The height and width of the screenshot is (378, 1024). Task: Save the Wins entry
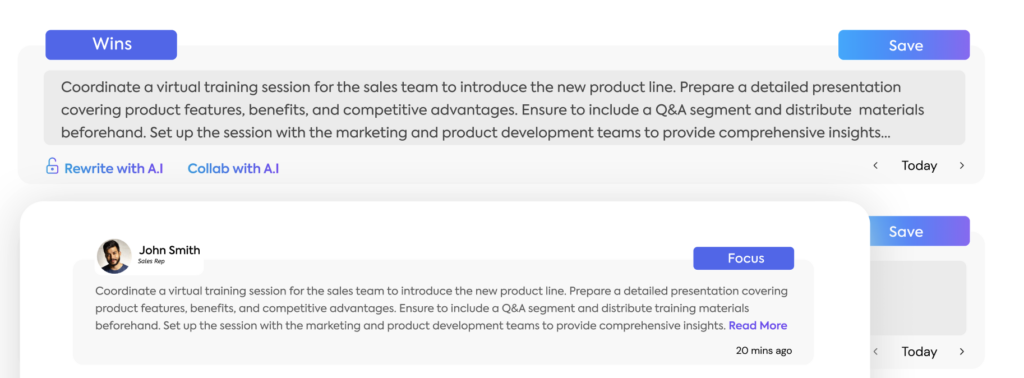[904, 45]
